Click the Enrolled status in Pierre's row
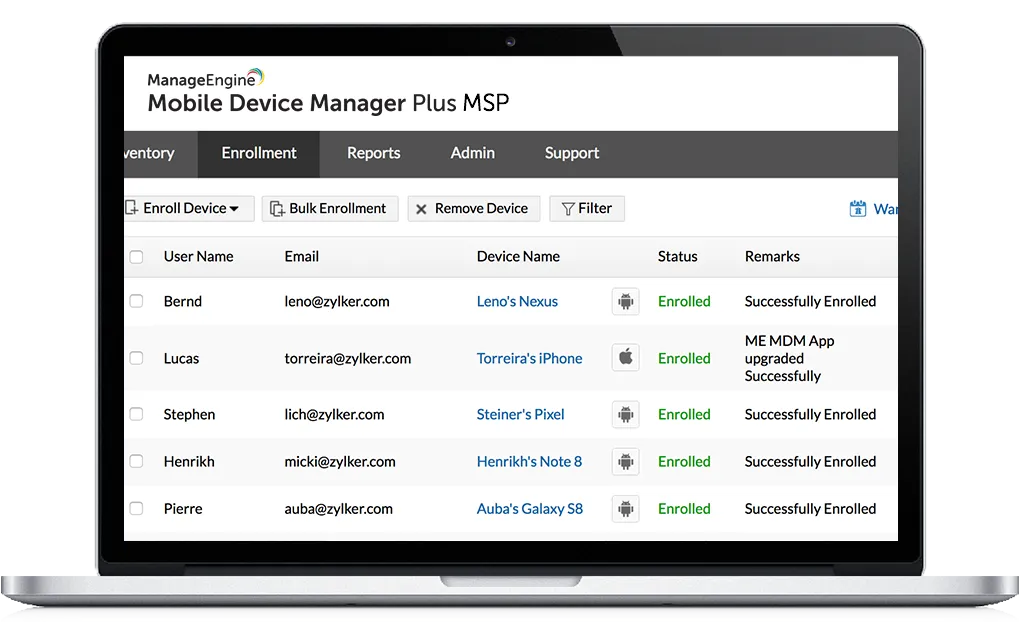The width and height of the screenshot is (1019, 643). tap(684, 509)
